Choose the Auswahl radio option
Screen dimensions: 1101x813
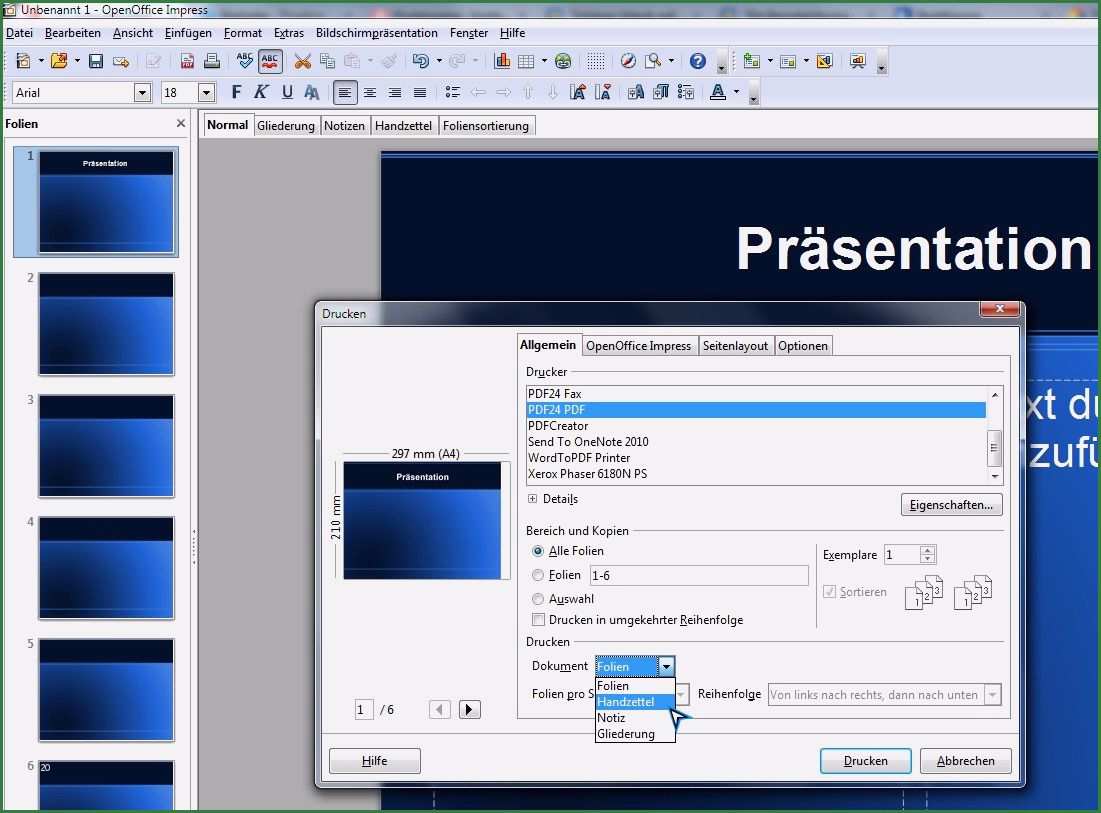(538, 599)
